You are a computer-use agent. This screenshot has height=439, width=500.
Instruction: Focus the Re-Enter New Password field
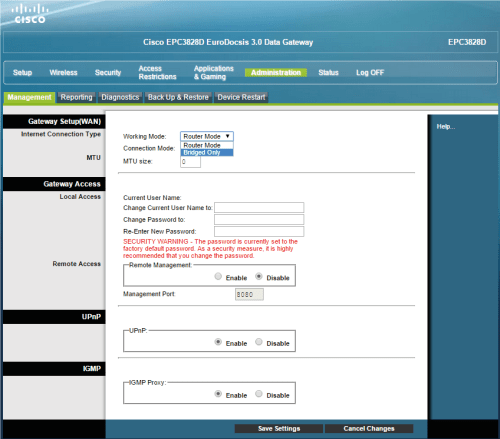pyautogui.click(x=259, y=231)
